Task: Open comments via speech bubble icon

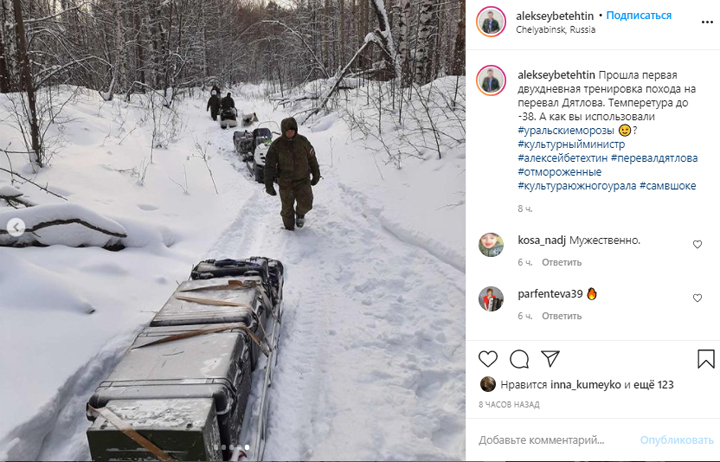Action: (x=519, y=359)
